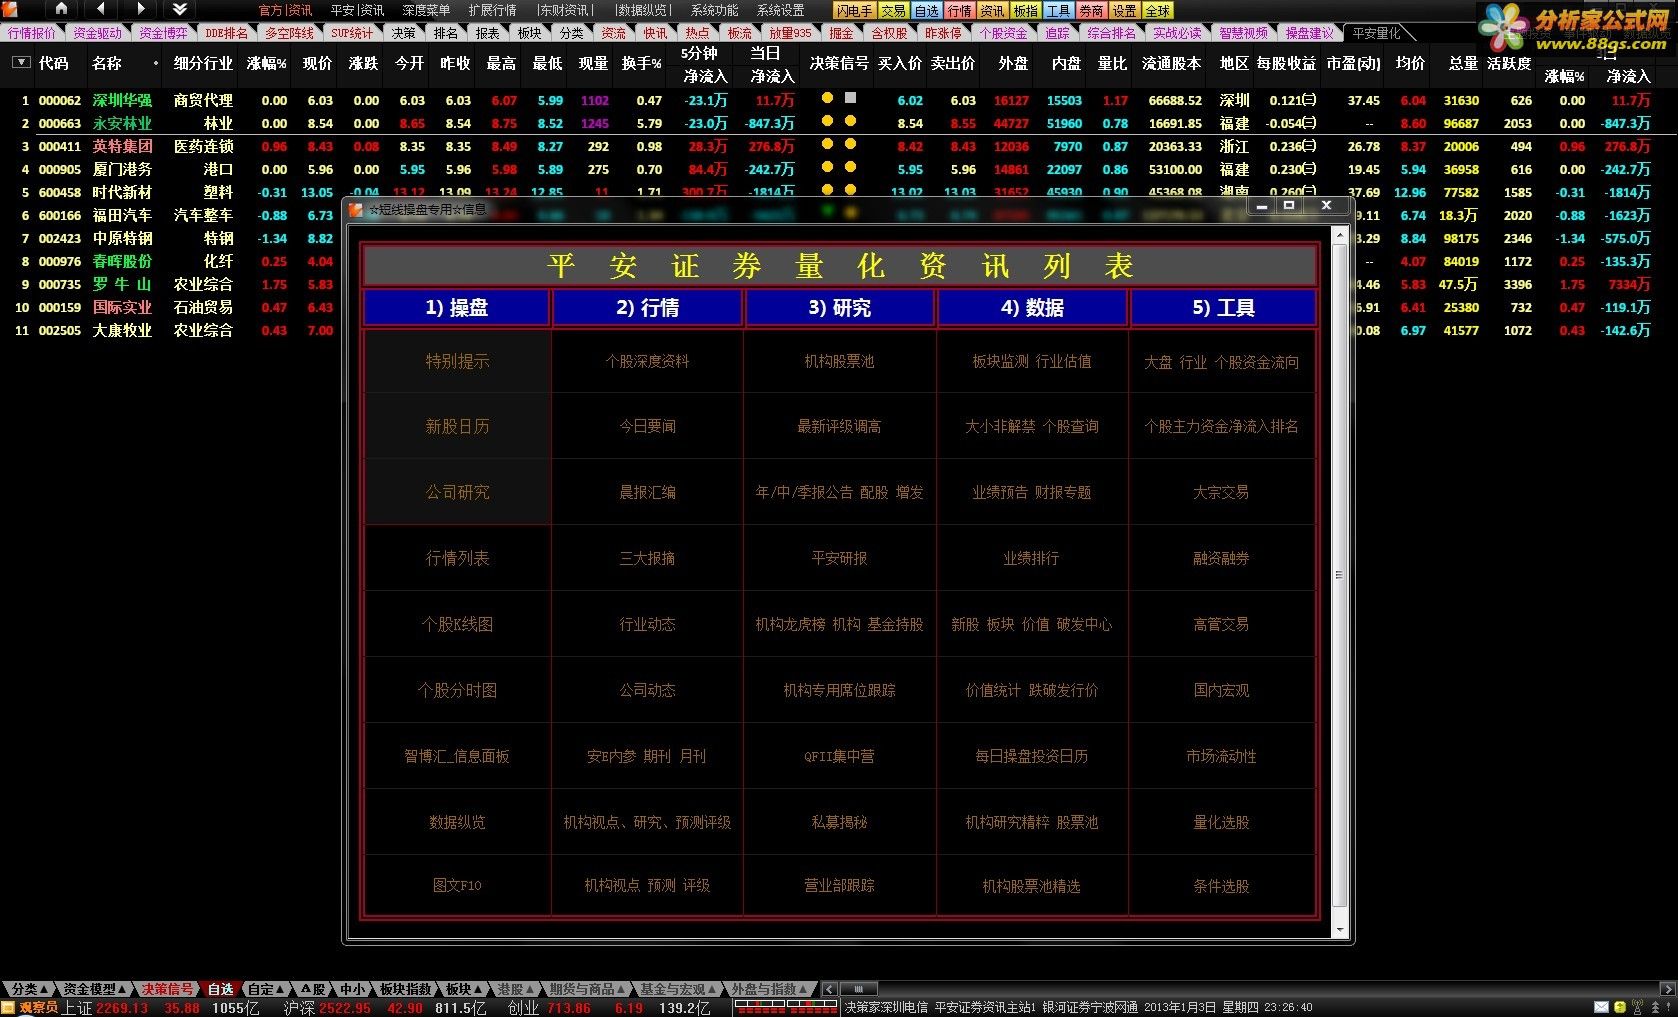The width and height of the screenshot is (1678, 1017).
Task: Click the 闪电手 quick button
Action: [854, 10]
